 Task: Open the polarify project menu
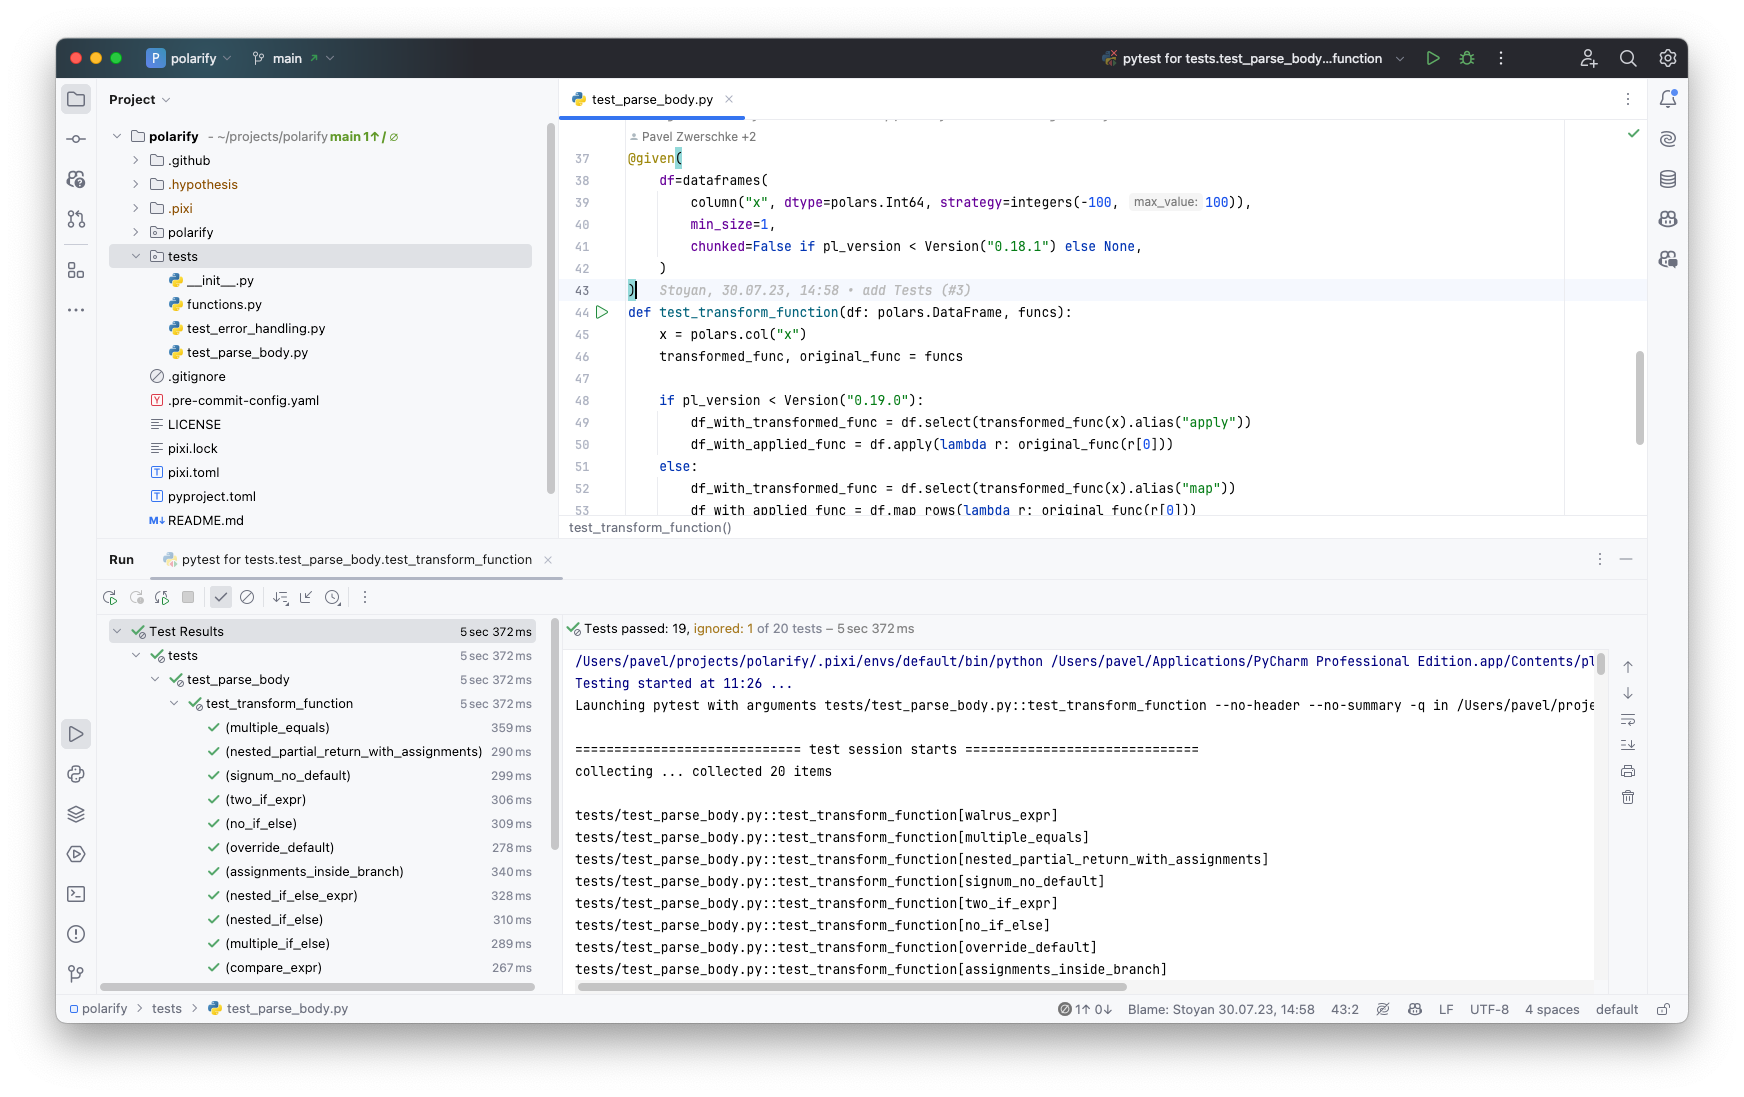coord(189,58)
